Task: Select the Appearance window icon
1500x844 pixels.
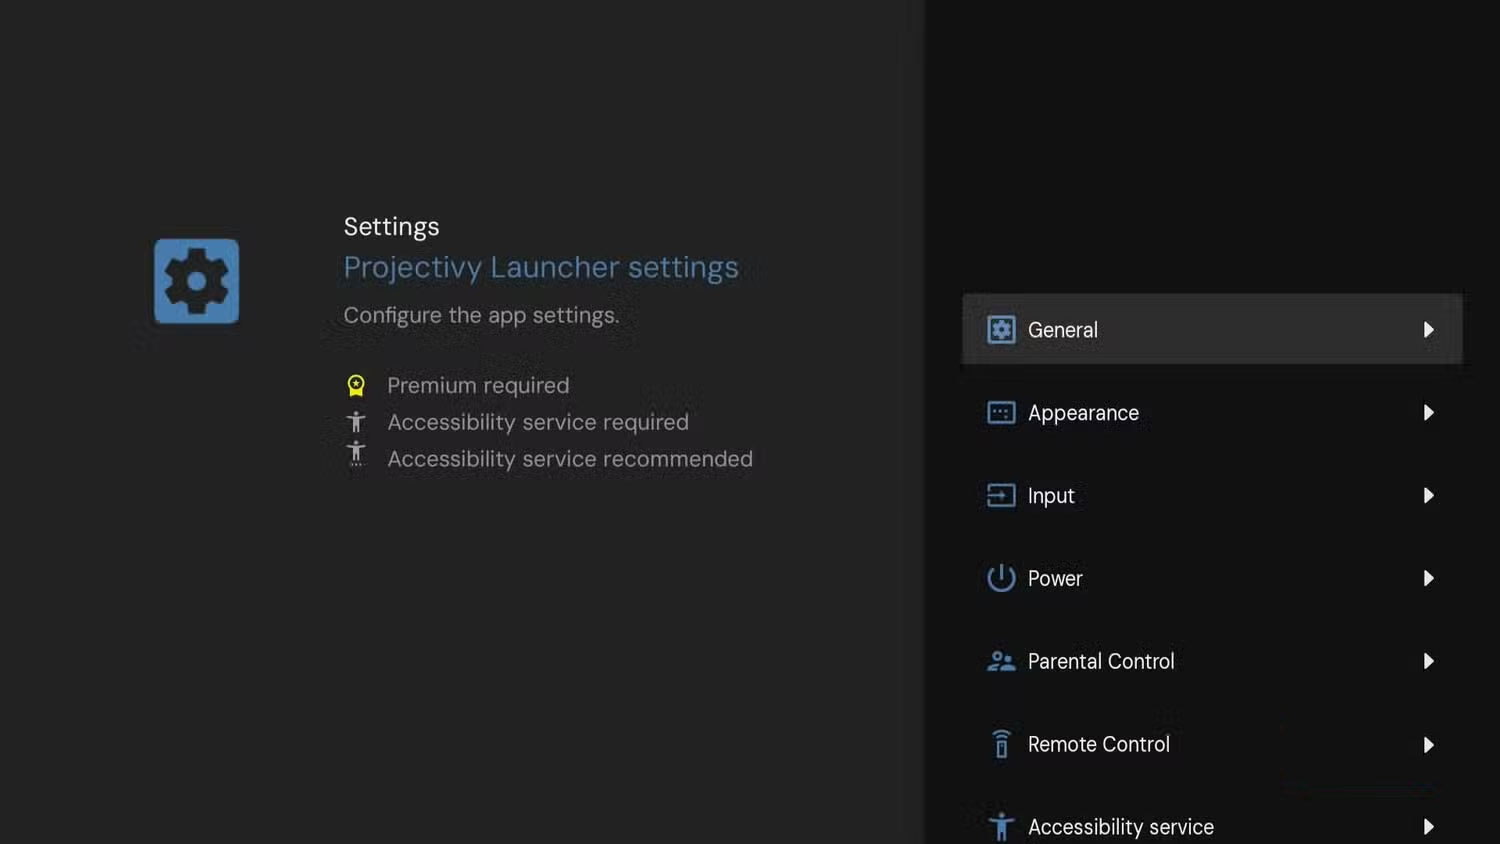Action: (x=1000, y=412)
